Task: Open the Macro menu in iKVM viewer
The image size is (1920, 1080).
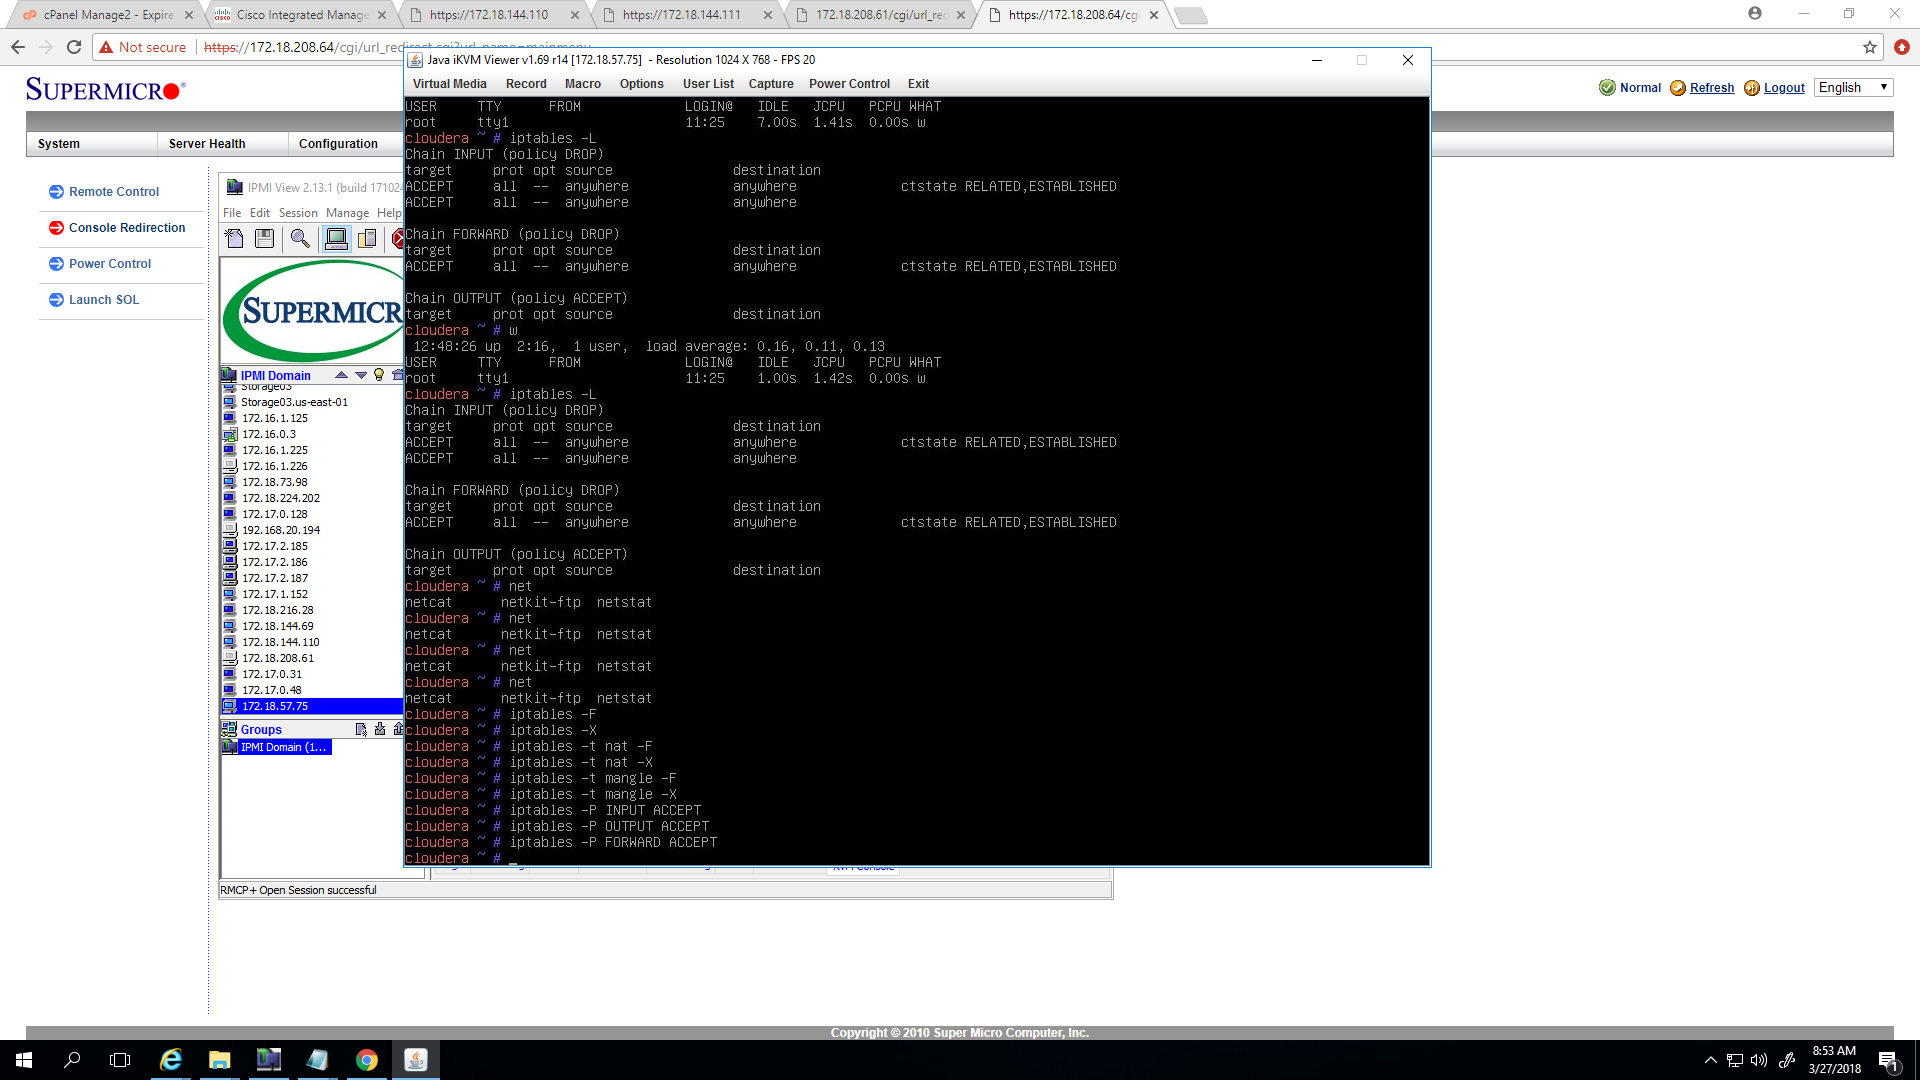Action: (582, 84)
